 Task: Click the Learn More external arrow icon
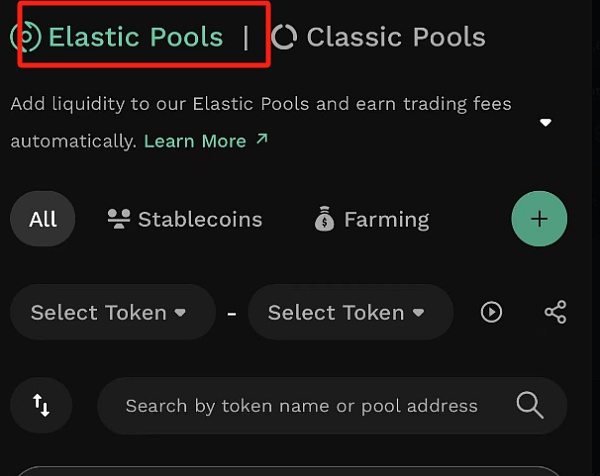point(262,140)
